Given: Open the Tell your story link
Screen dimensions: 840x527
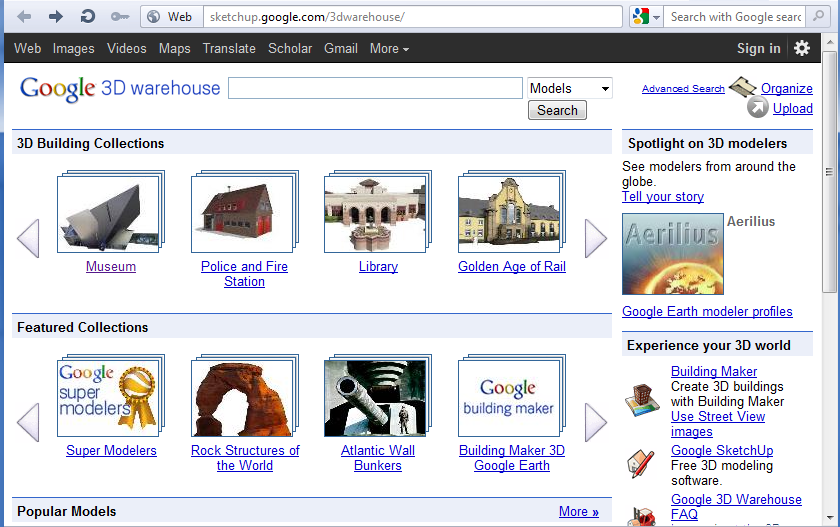Looking at the screenshot, I should [663, 197].
